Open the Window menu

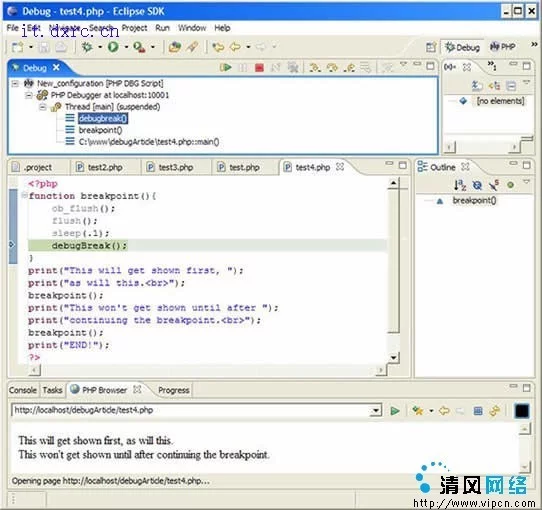coord(192,28)
